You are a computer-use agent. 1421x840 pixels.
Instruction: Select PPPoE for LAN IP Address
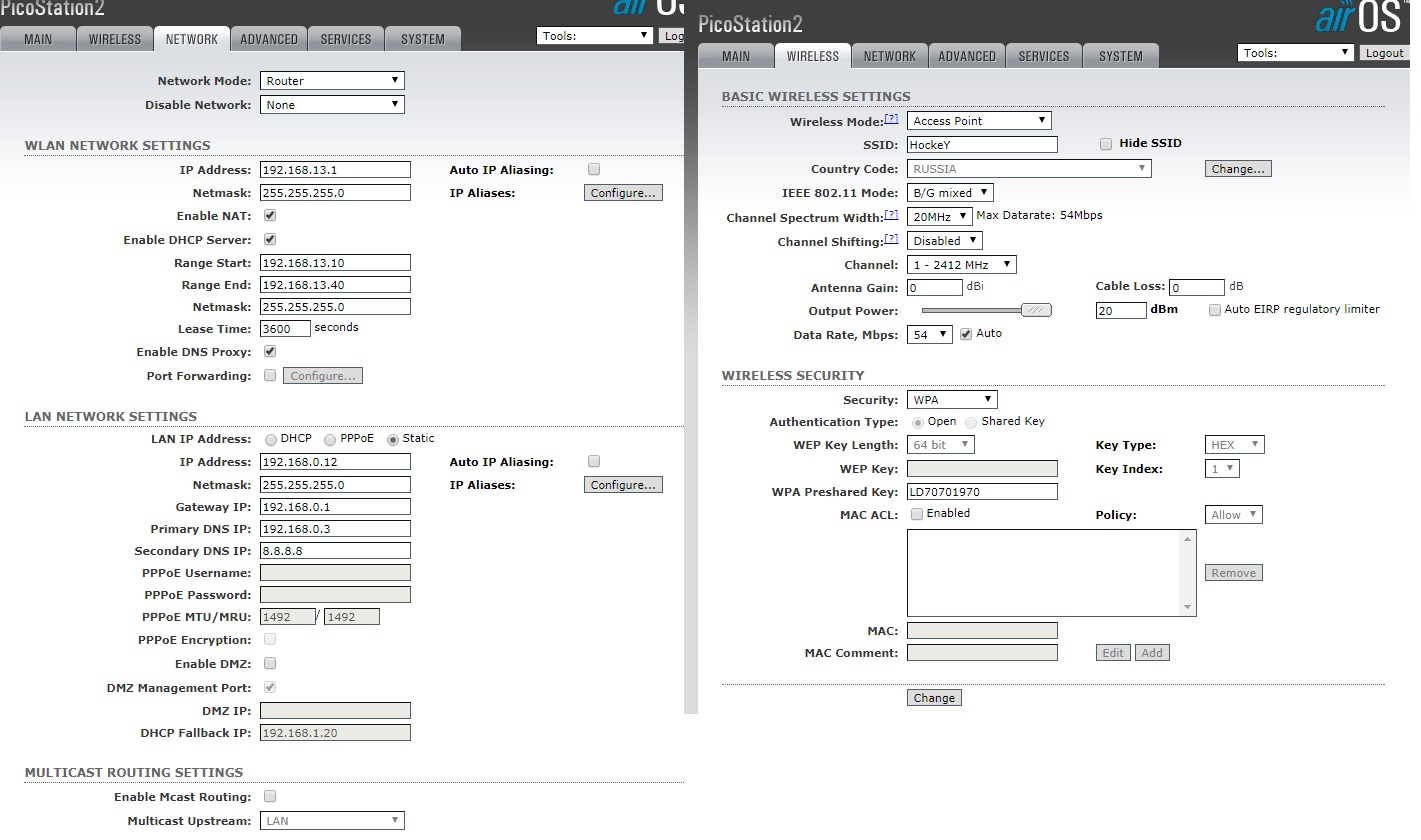[330, 439]
